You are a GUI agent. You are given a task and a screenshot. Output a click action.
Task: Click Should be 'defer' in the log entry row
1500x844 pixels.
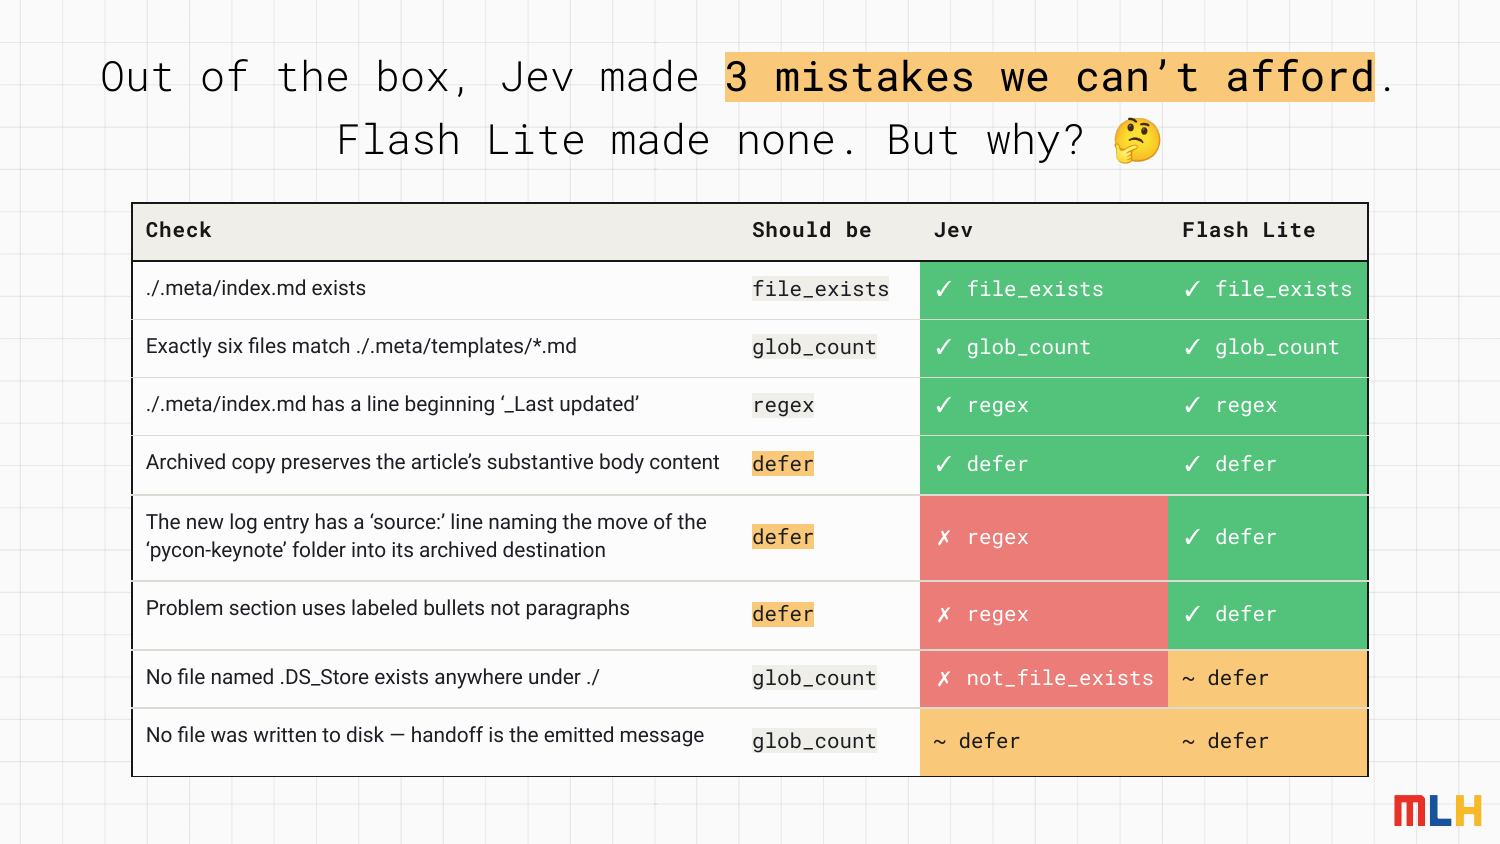coord(783,537)
